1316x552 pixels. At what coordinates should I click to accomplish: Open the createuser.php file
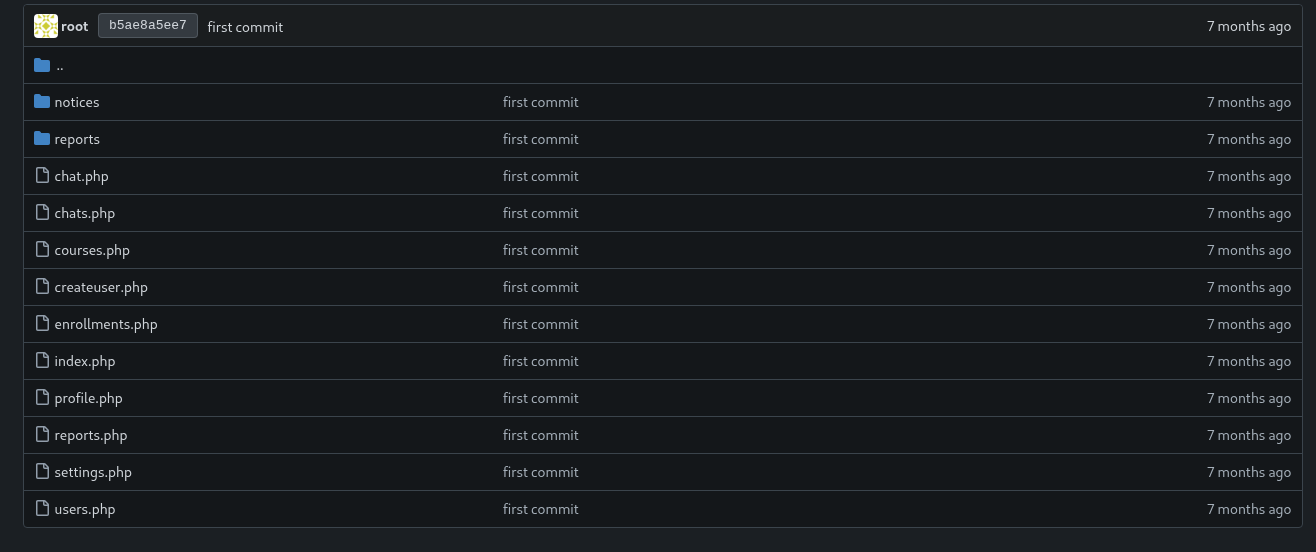101,287
